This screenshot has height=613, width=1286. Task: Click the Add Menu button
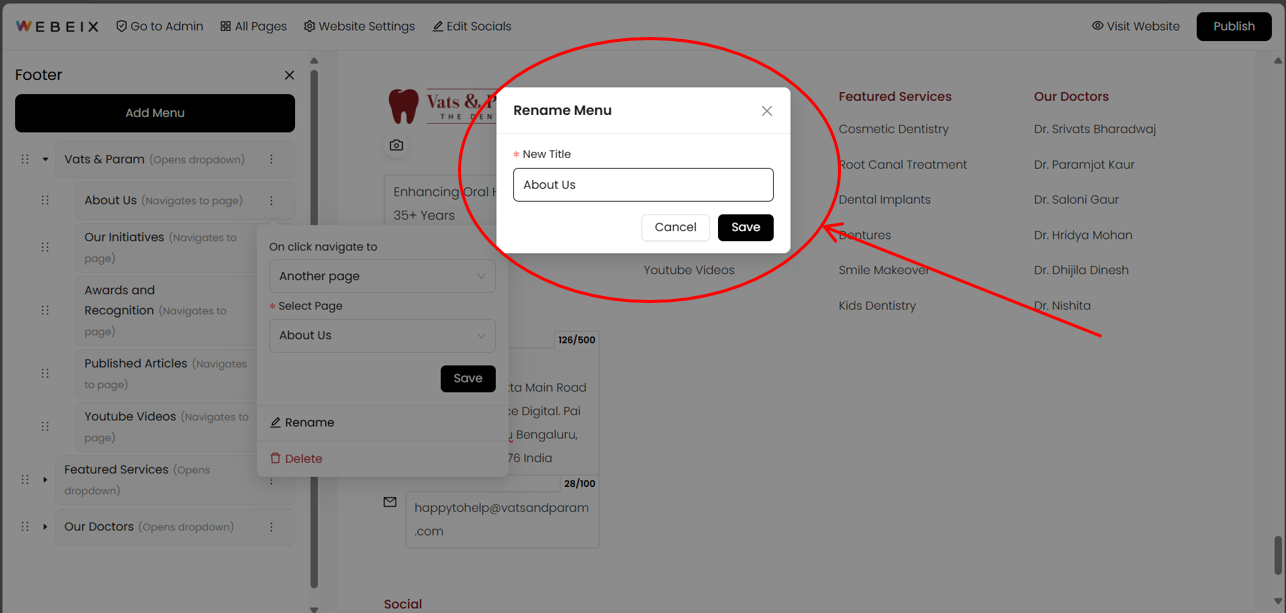pos(155,113)
